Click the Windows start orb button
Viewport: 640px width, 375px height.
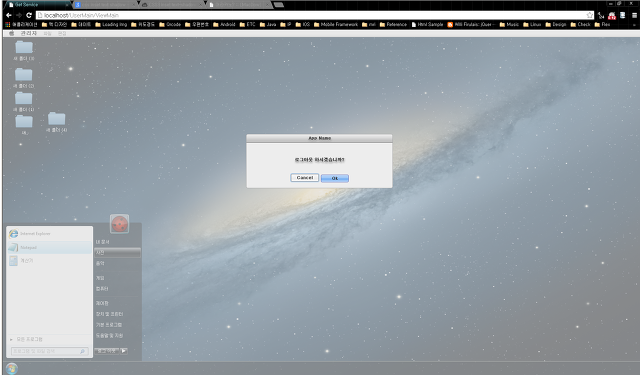click(12, 368)
